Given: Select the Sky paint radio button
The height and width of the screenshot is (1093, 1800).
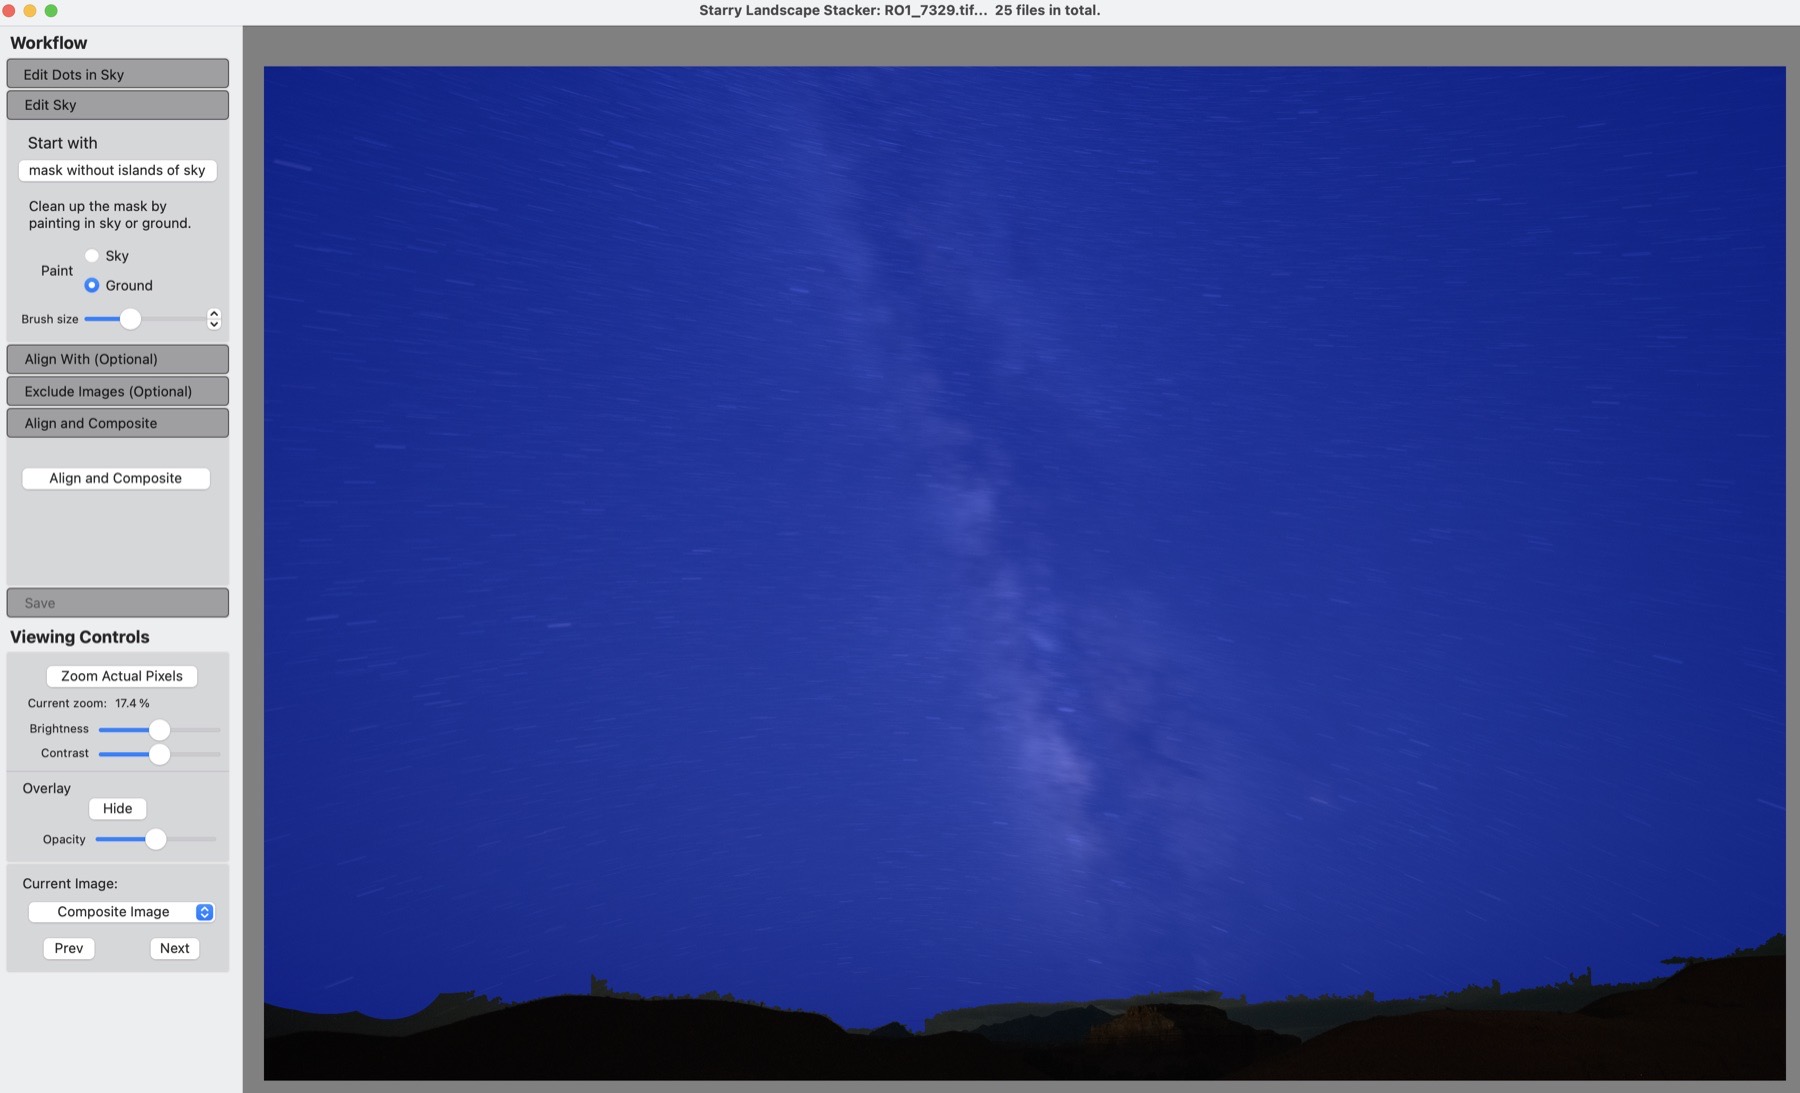Looking at the screenshot, I should [x=92, y=256].
